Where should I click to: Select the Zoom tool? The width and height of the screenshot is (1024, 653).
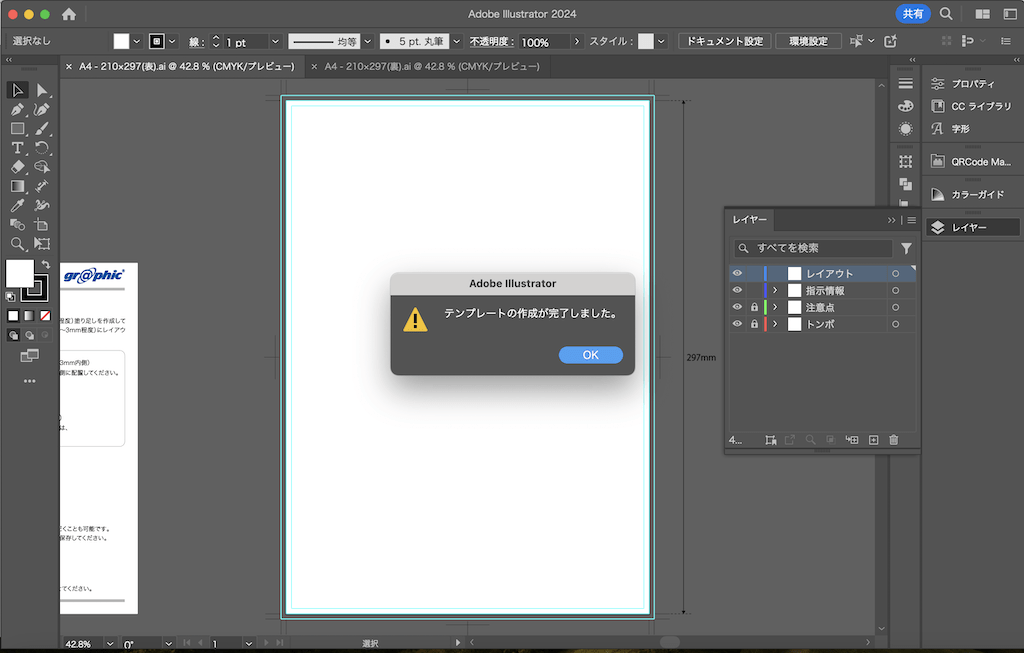point(17,244)
